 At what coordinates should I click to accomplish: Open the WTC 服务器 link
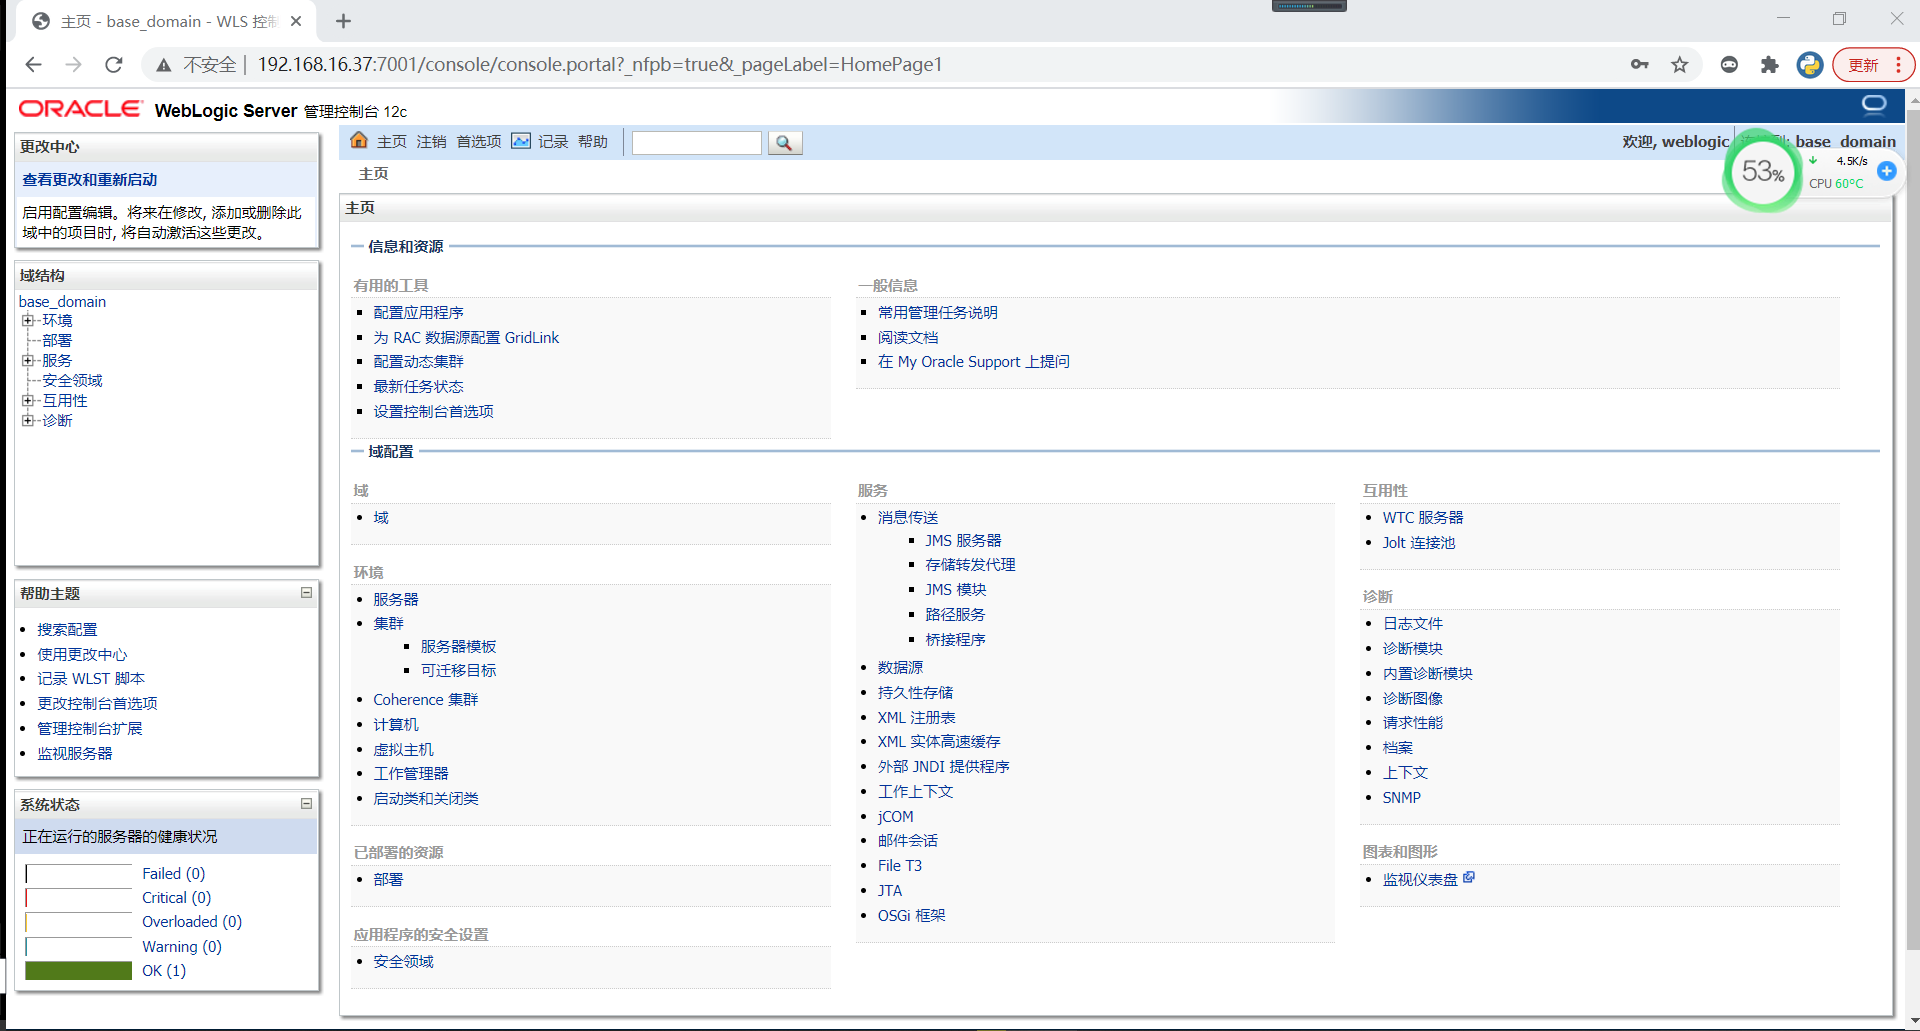[x=1423, y=517]
